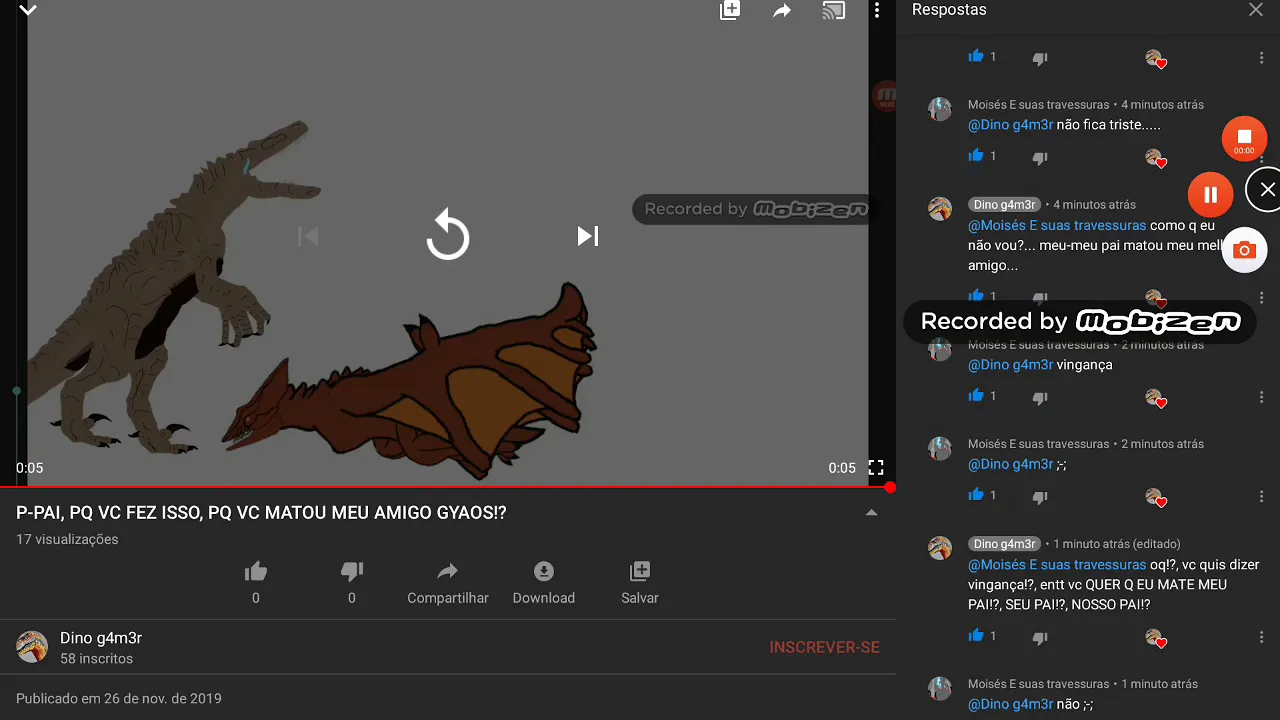Open options for the topmost reply
The image size is (1280, 720).
tap(1262, 58)
